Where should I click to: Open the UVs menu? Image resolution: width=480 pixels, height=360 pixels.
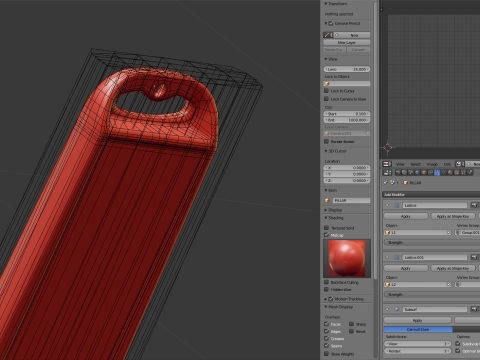[x=447, y=164]
